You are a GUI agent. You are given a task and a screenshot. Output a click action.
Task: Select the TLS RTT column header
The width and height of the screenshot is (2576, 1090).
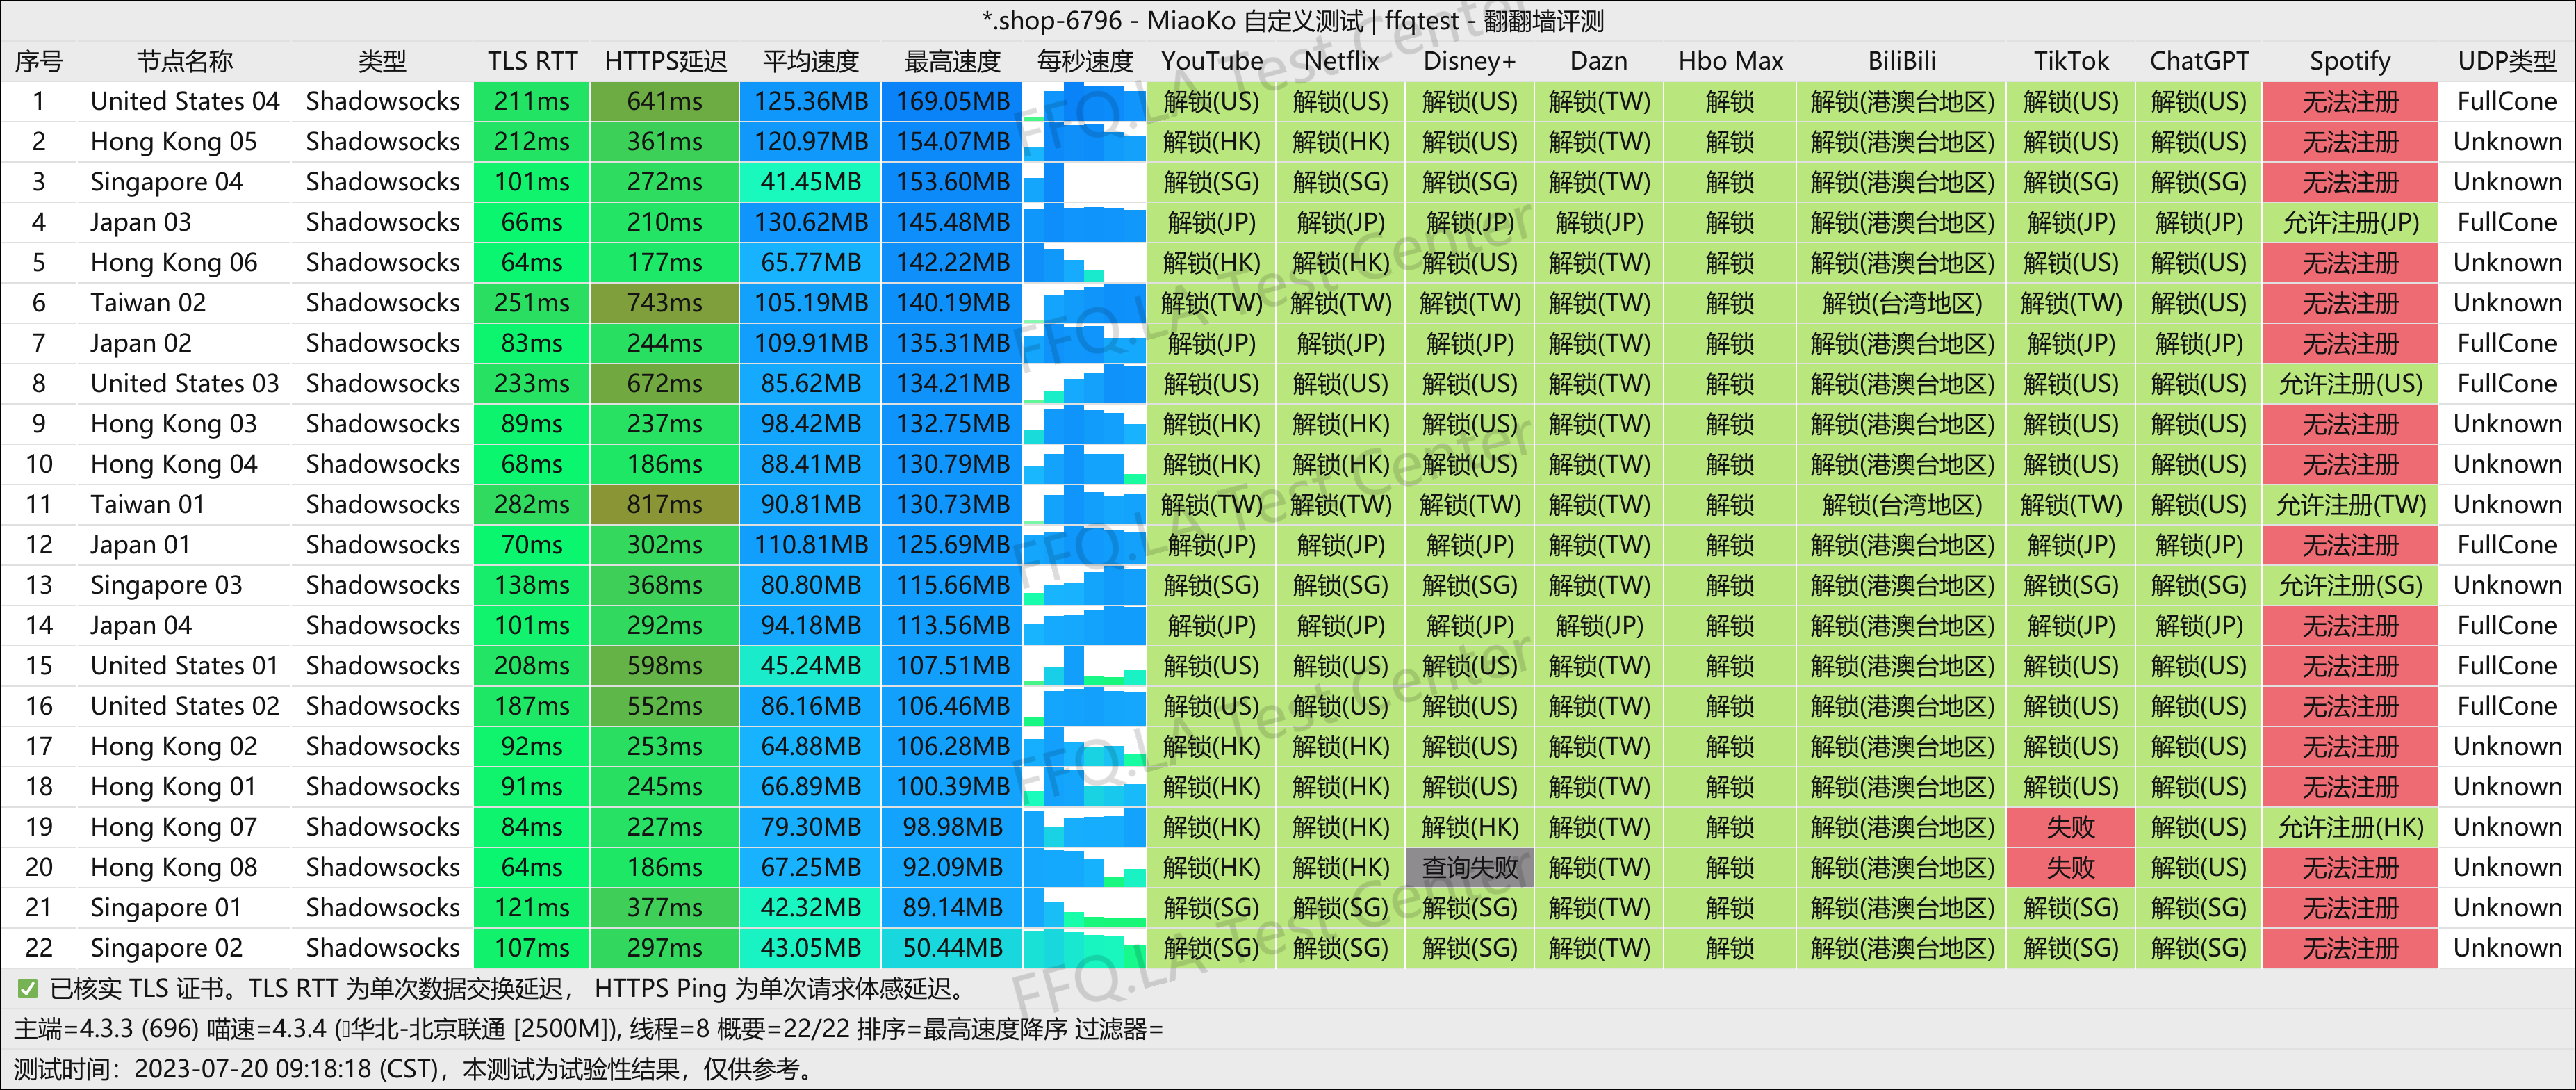click(x=532, y=61)
